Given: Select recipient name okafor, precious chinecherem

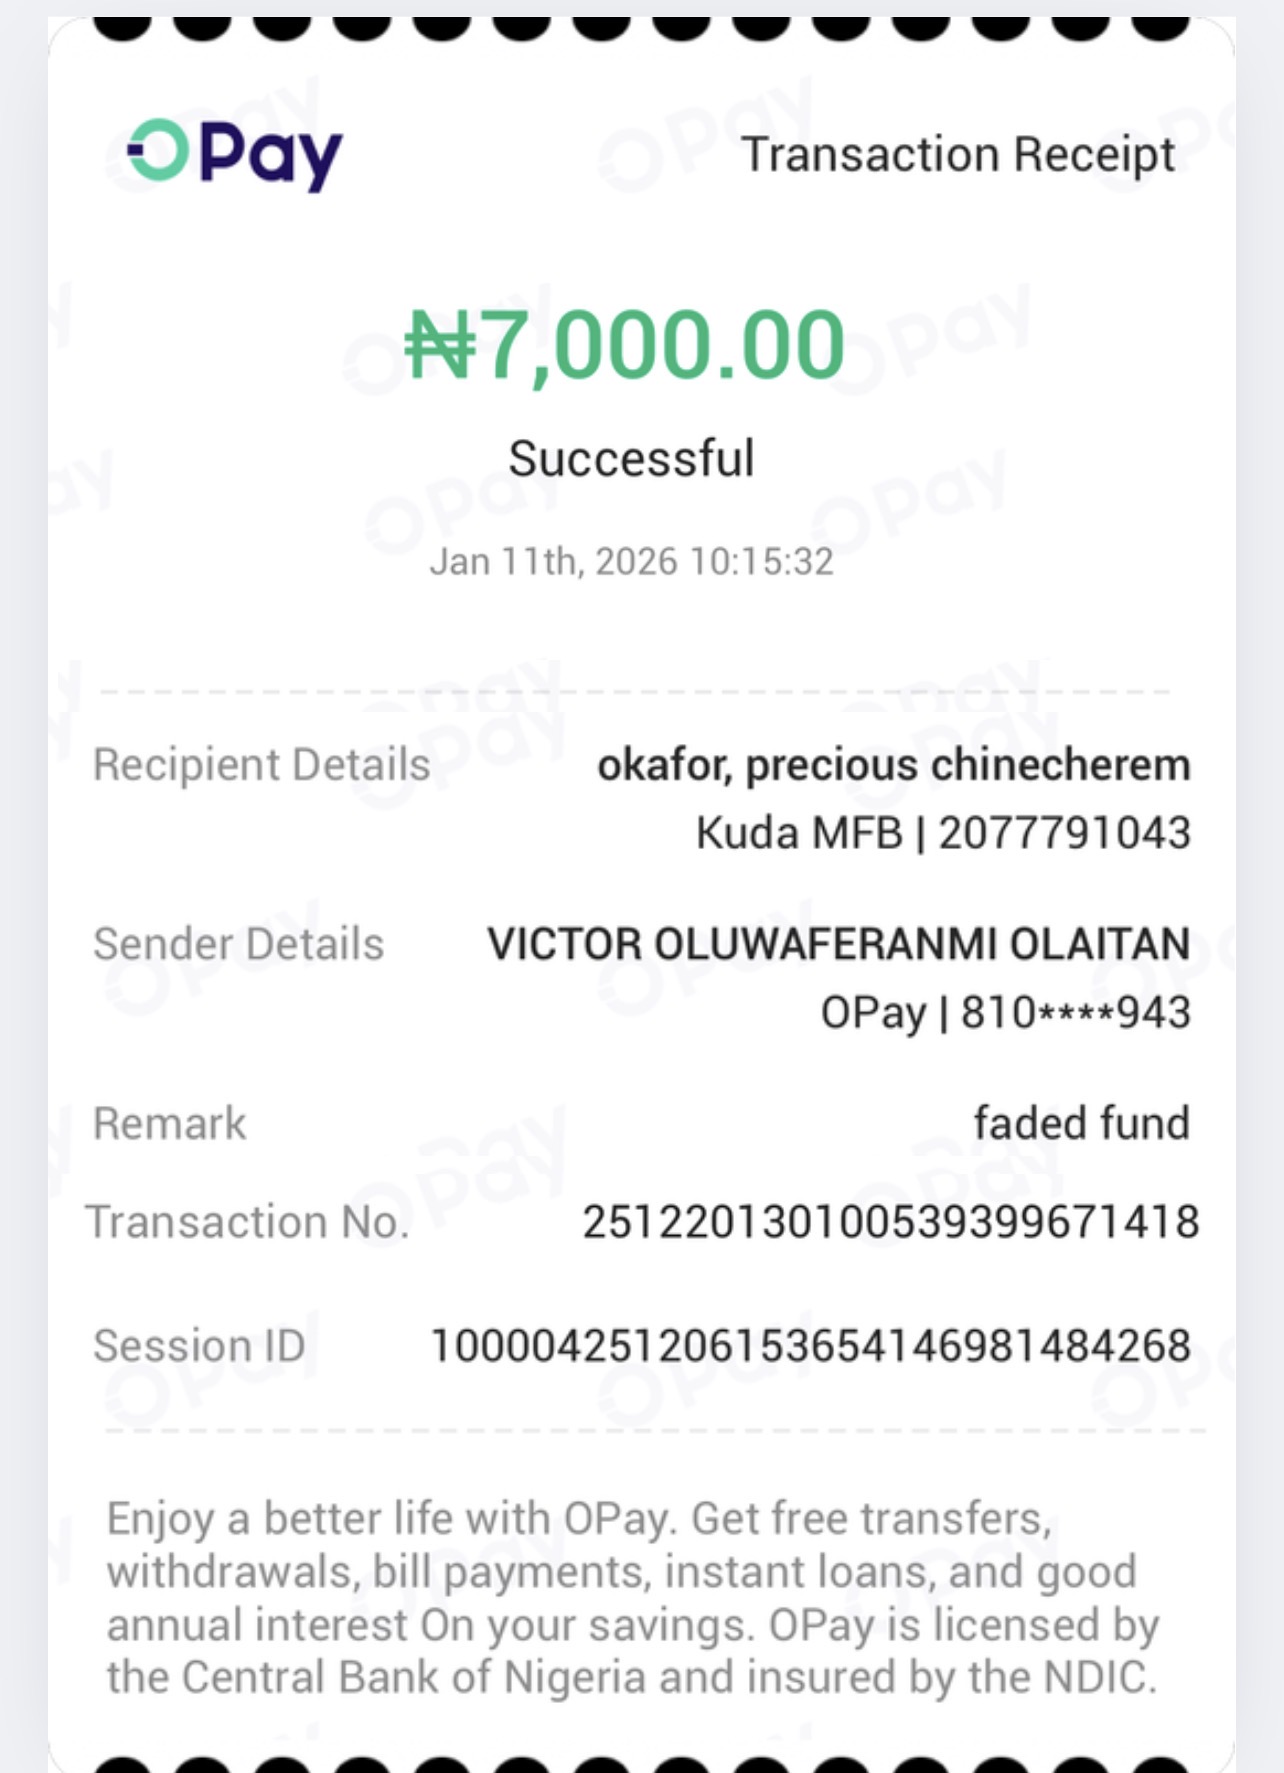Looking at the screenshot, I should pos(893,765).
